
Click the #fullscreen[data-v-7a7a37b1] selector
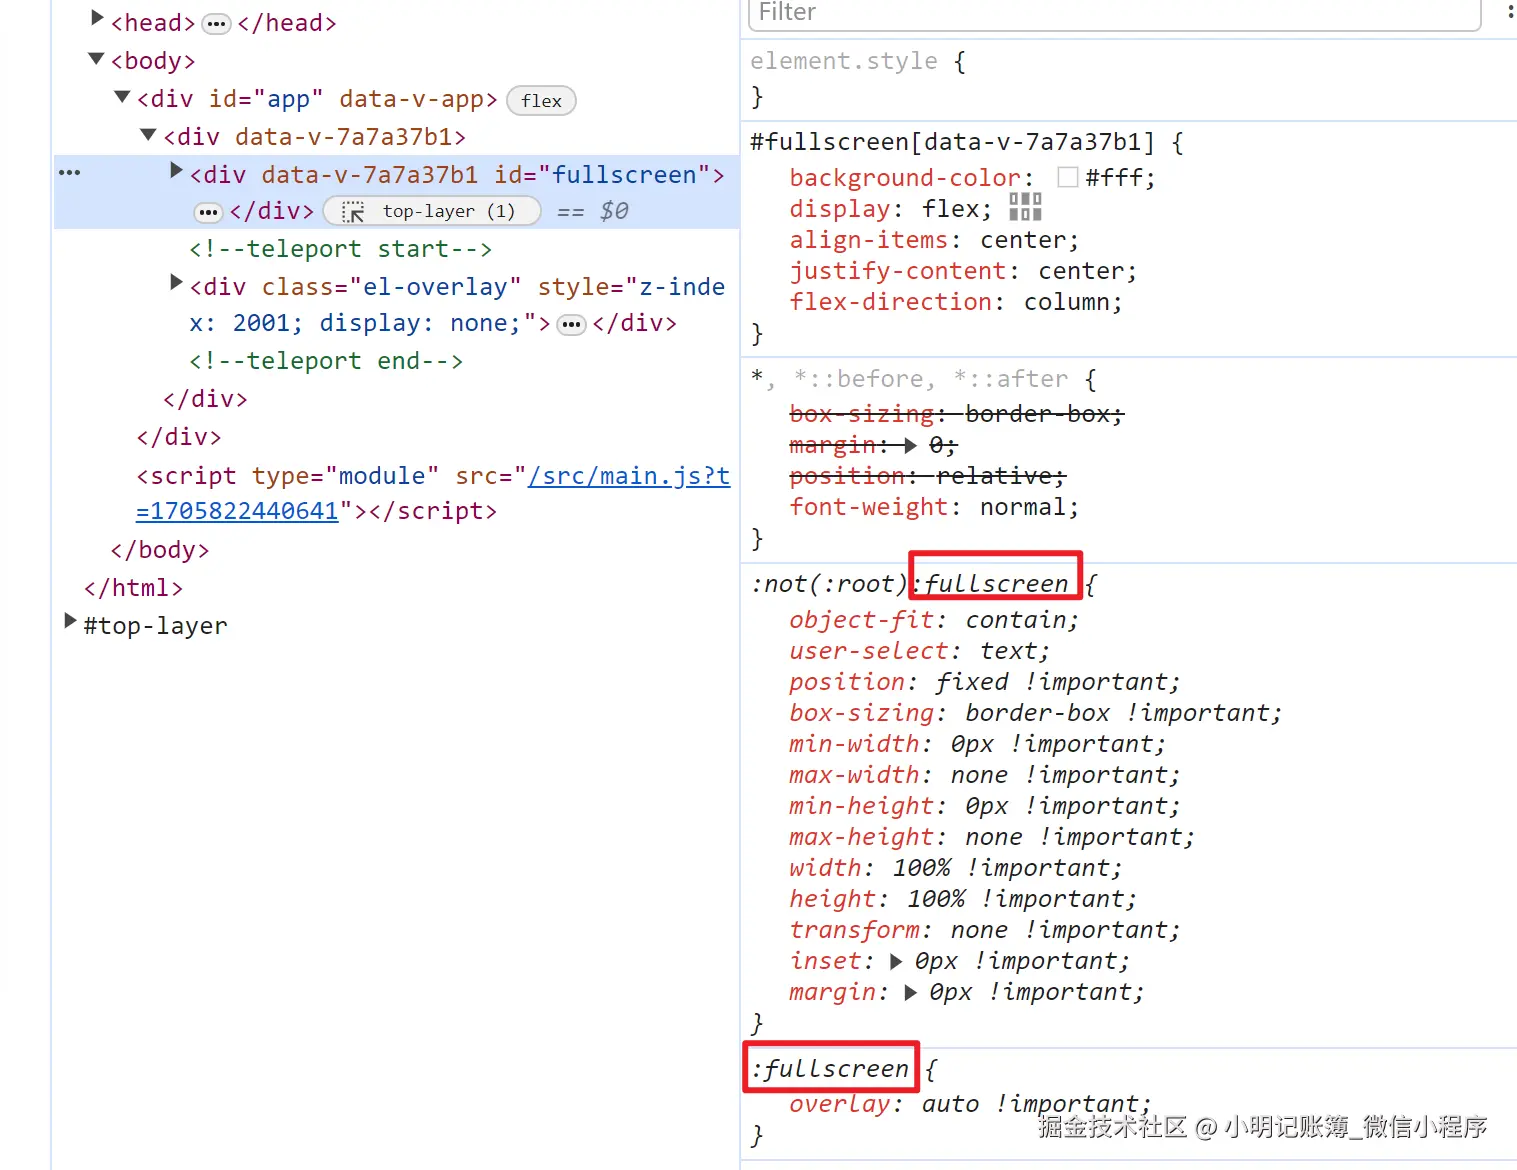[953, 142]
